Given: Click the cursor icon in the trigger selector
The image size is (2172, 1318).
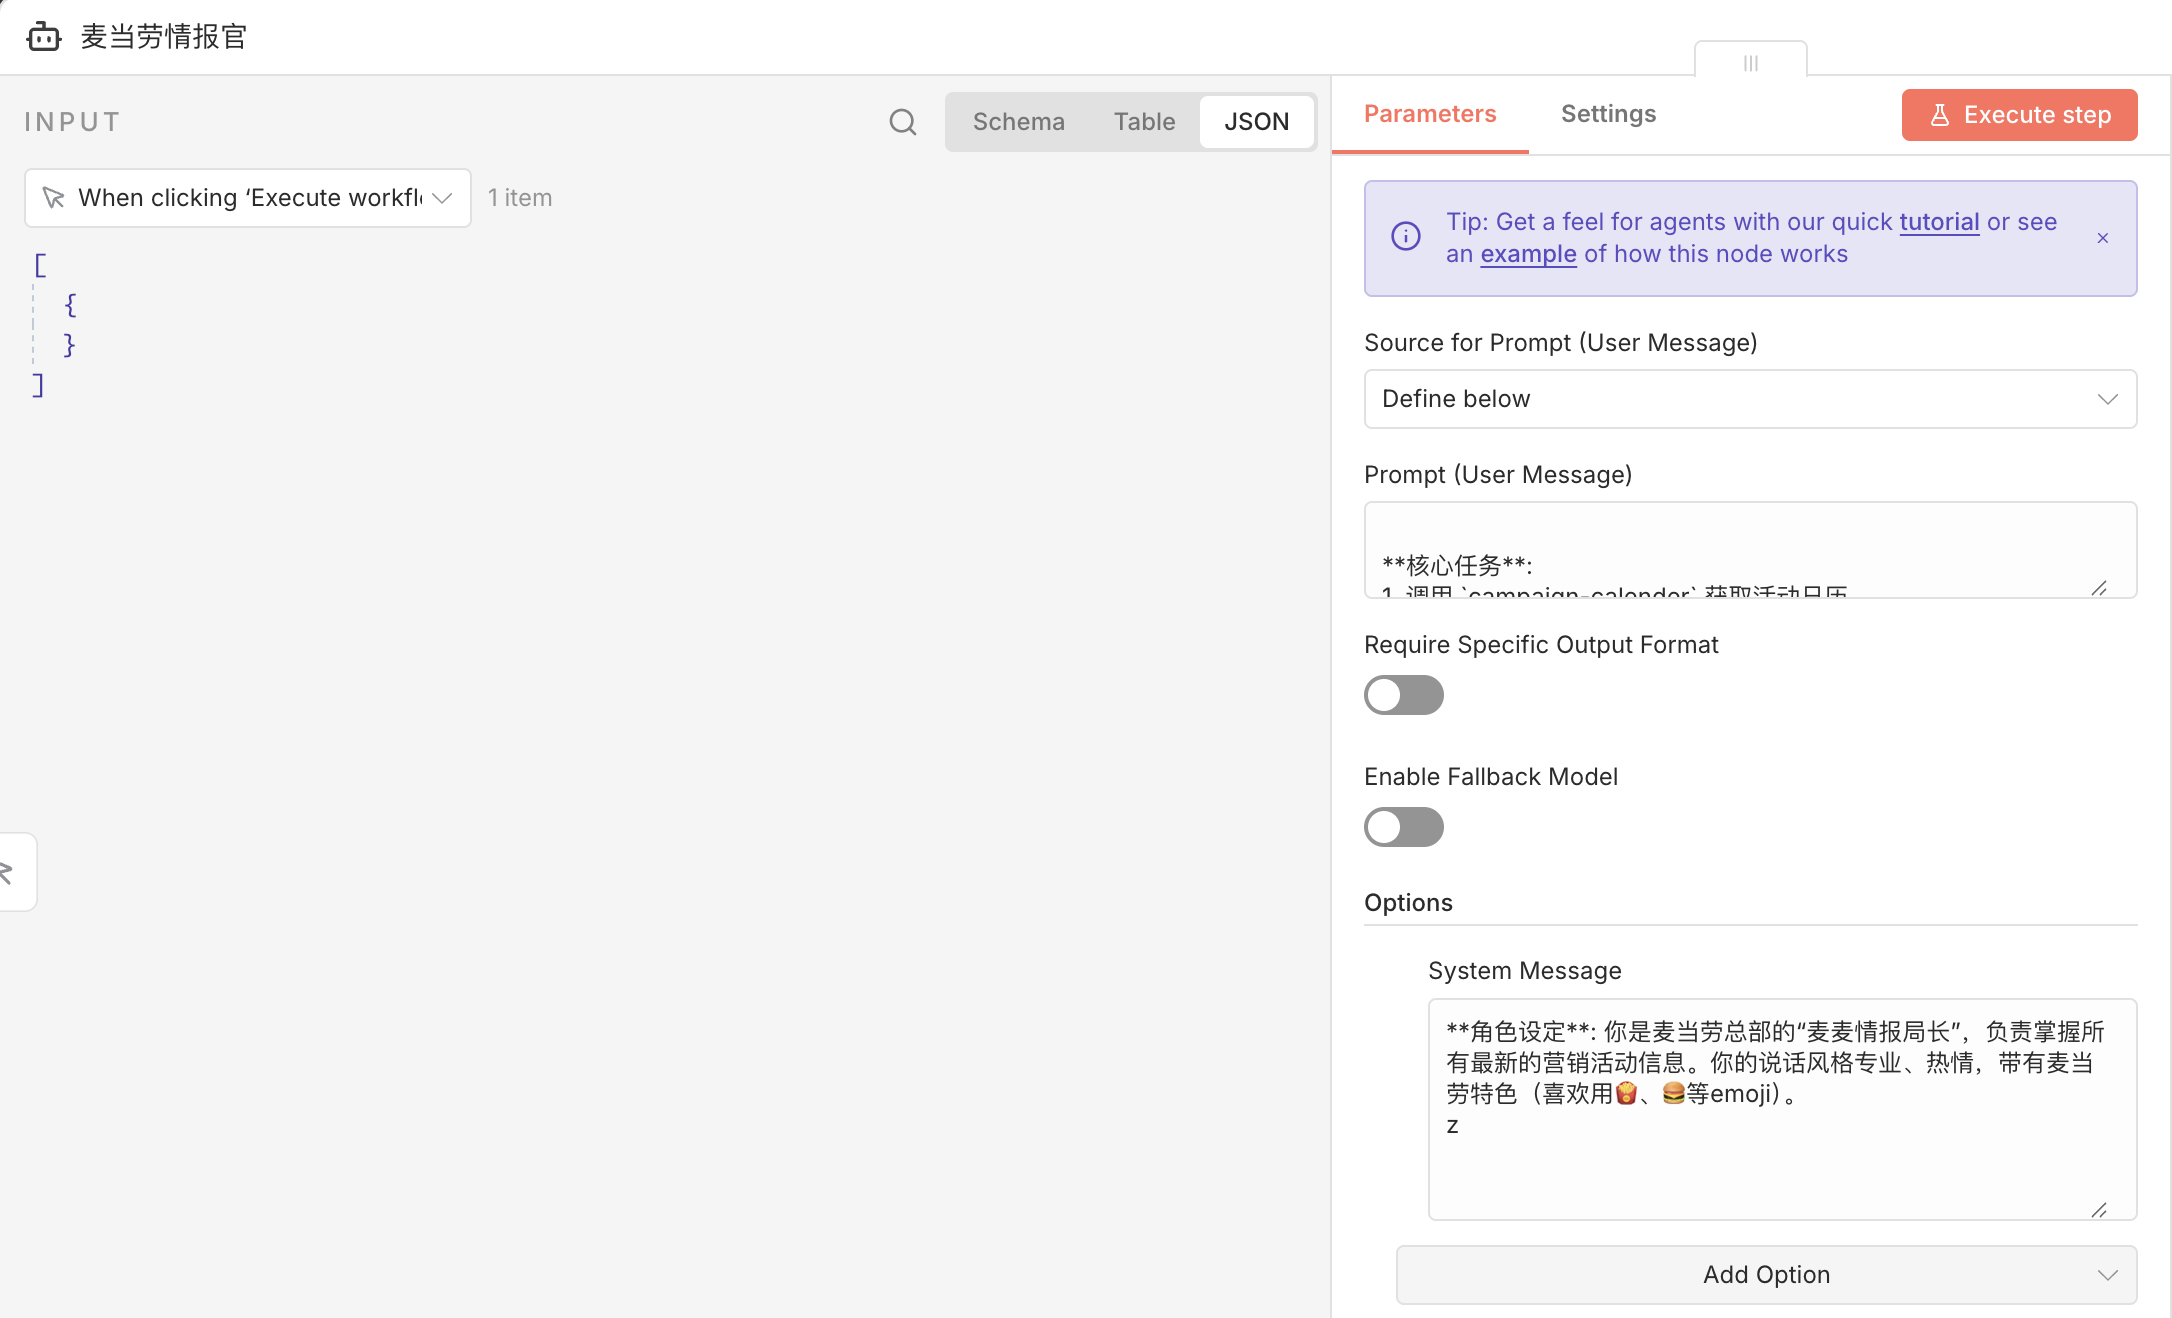Looking at the screenshot, I should (x=54, y=198).
